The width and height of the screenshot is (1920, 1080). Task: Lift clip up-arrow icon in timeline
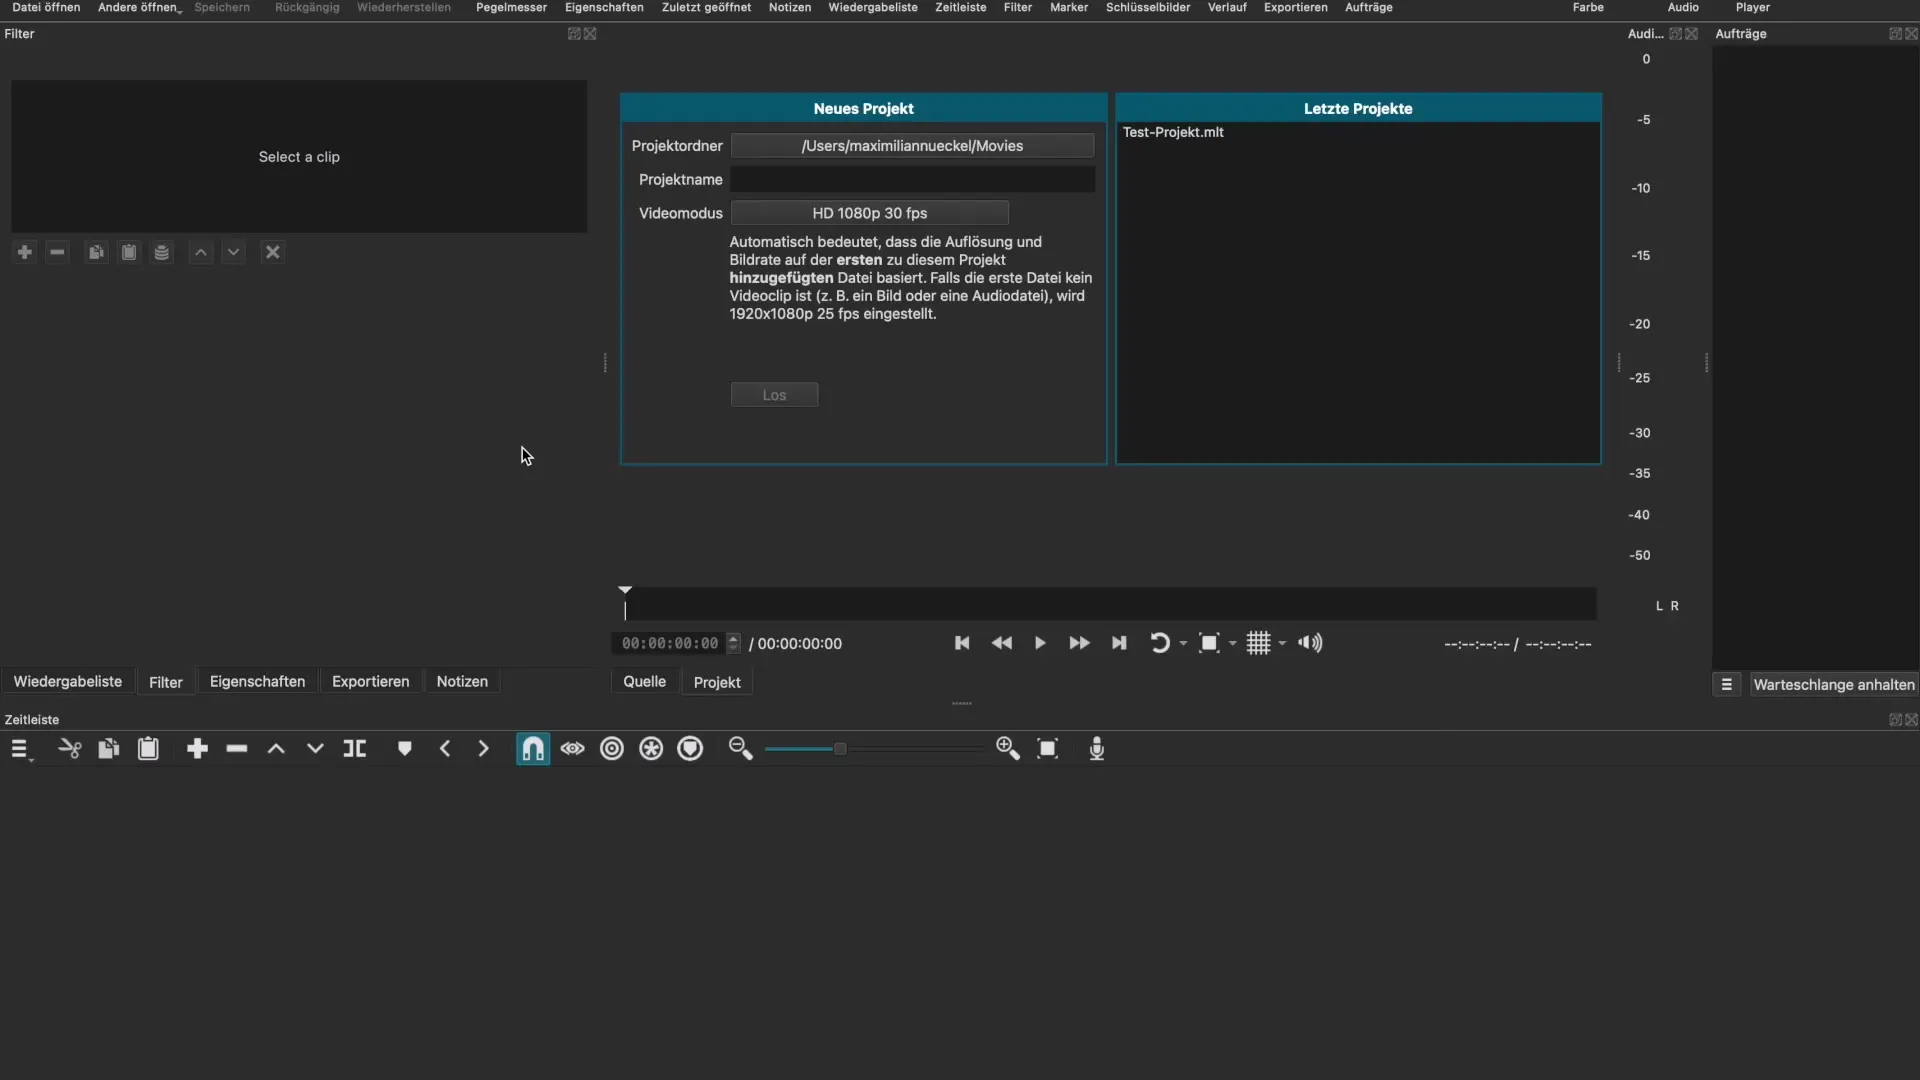point(276,749)
